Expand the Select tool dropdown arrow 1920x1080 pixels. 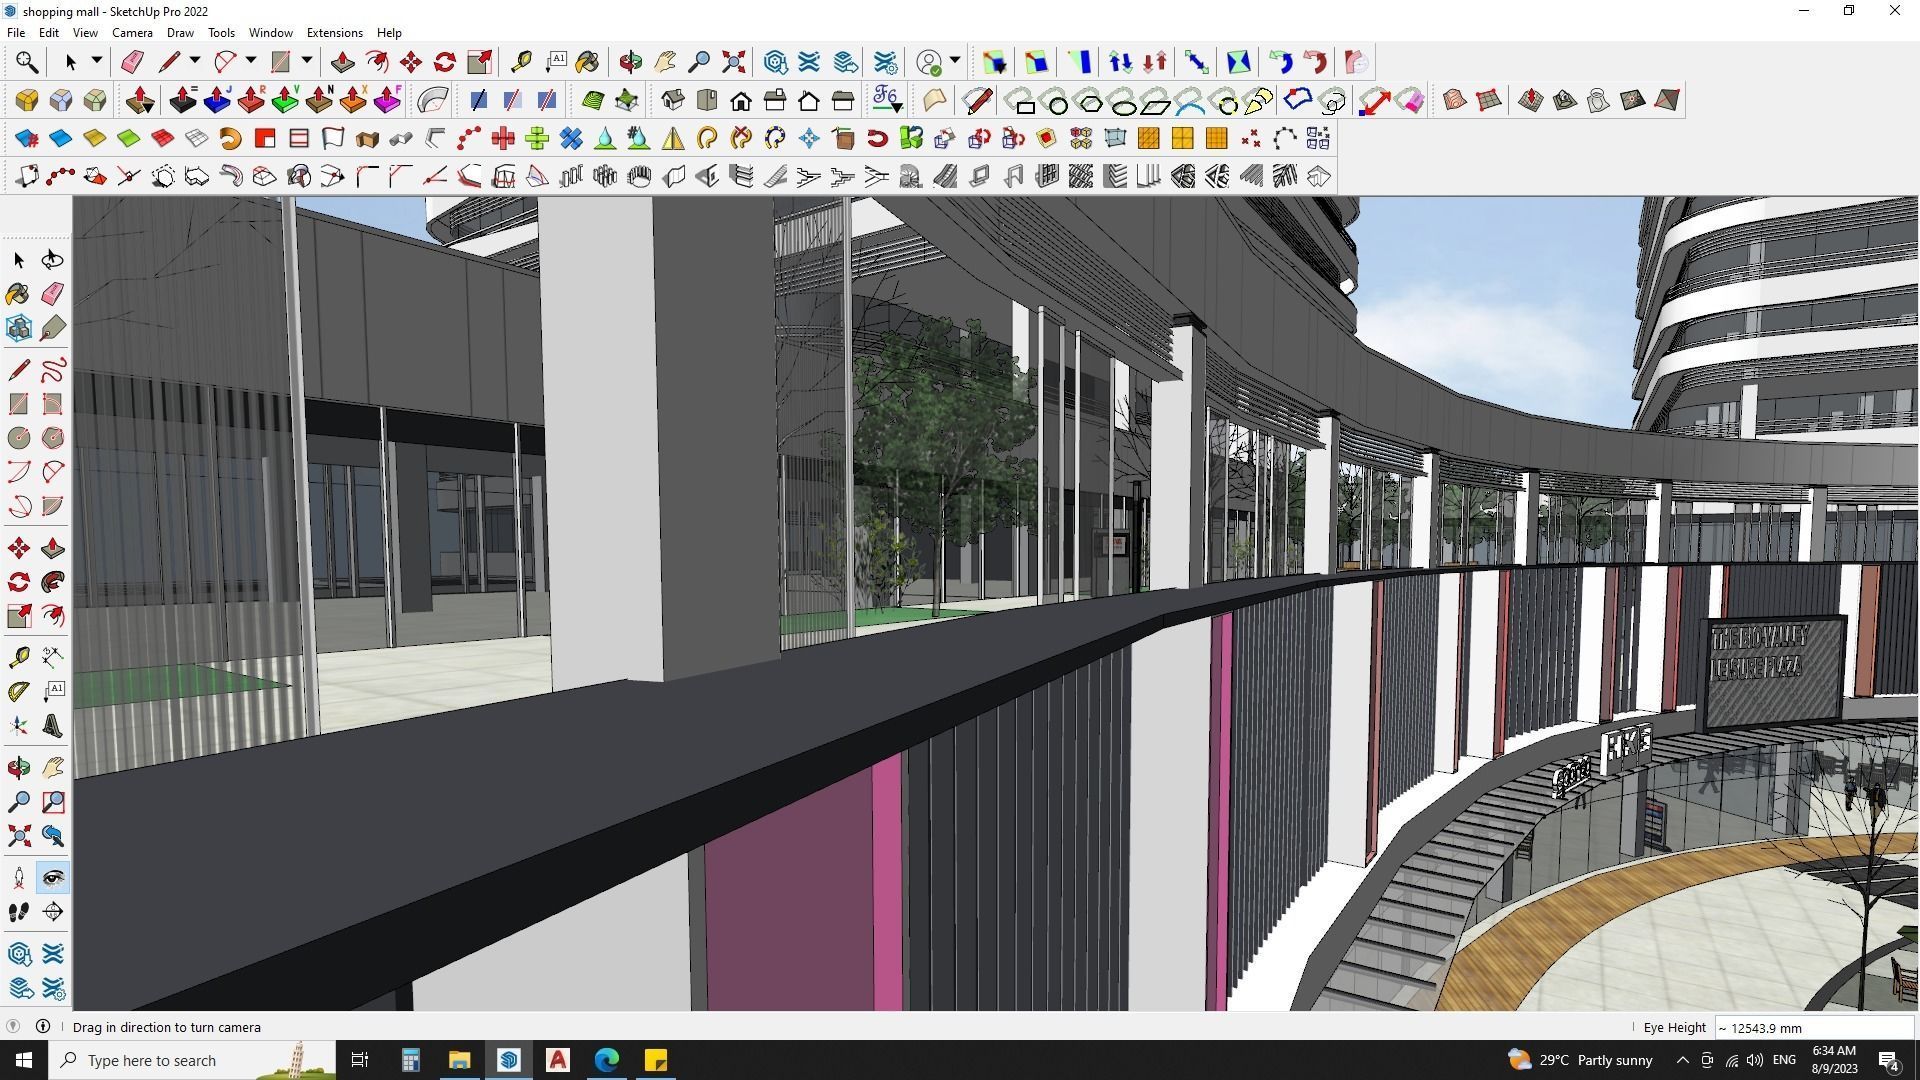click(97, 62)
